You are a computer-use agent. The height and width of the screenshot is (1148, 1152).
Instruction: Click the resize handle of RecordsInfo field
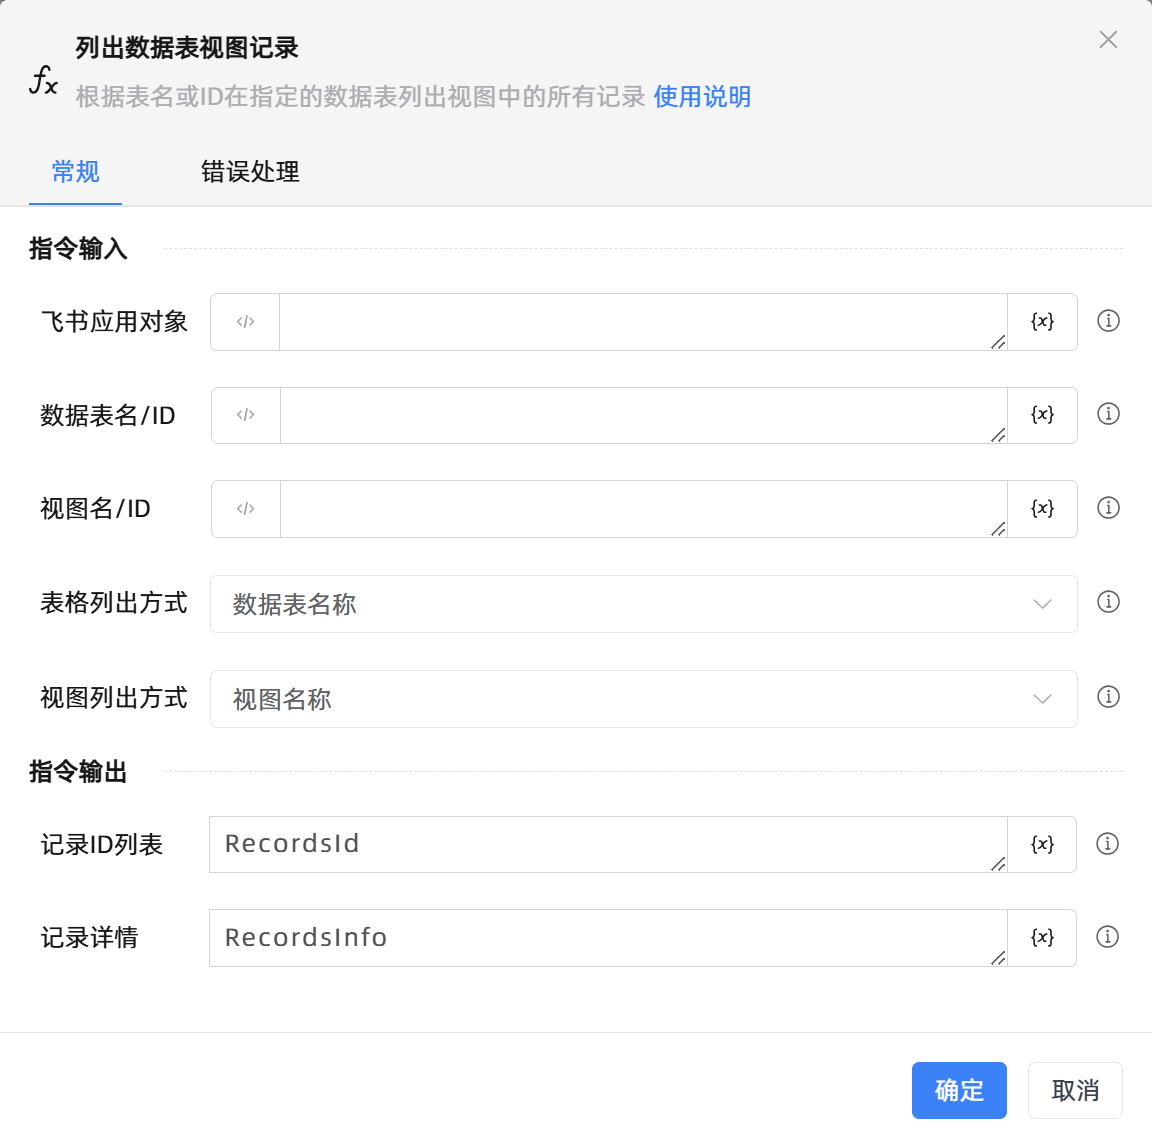click(x=998, y=958)
